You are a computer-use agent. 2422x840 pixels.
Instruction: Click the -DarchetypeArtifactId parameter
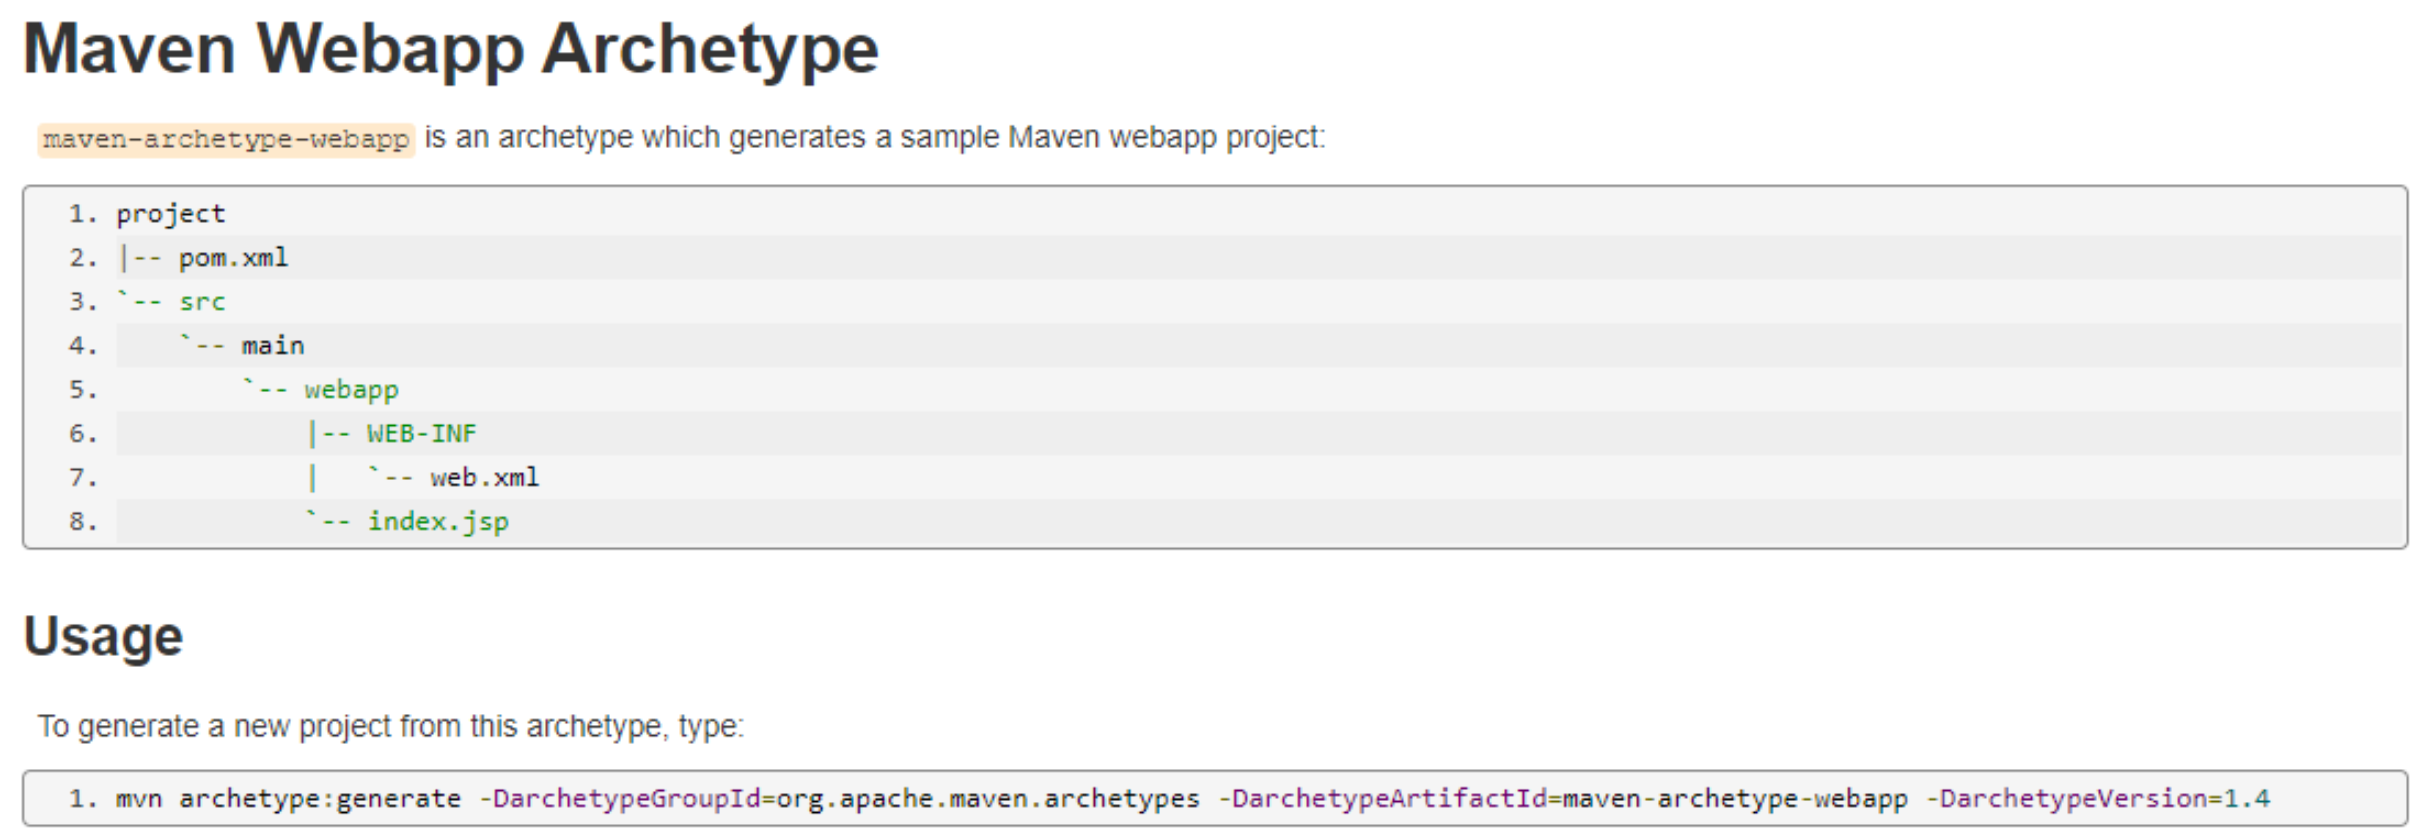1384,799
